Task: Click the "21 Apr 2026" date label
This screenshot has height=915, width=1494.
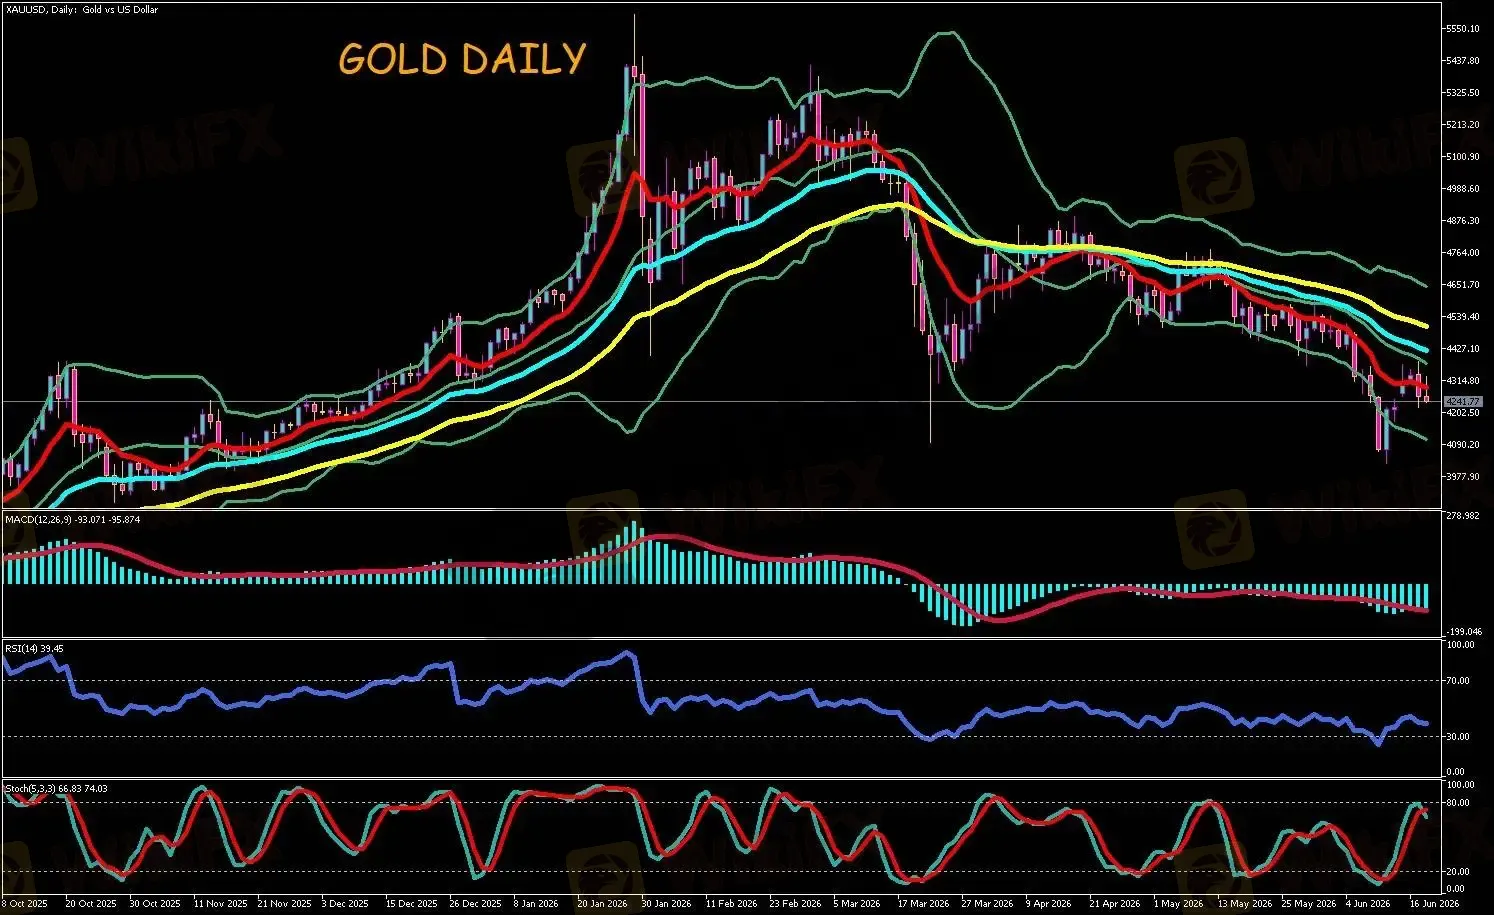Action: coord(1114,904)
